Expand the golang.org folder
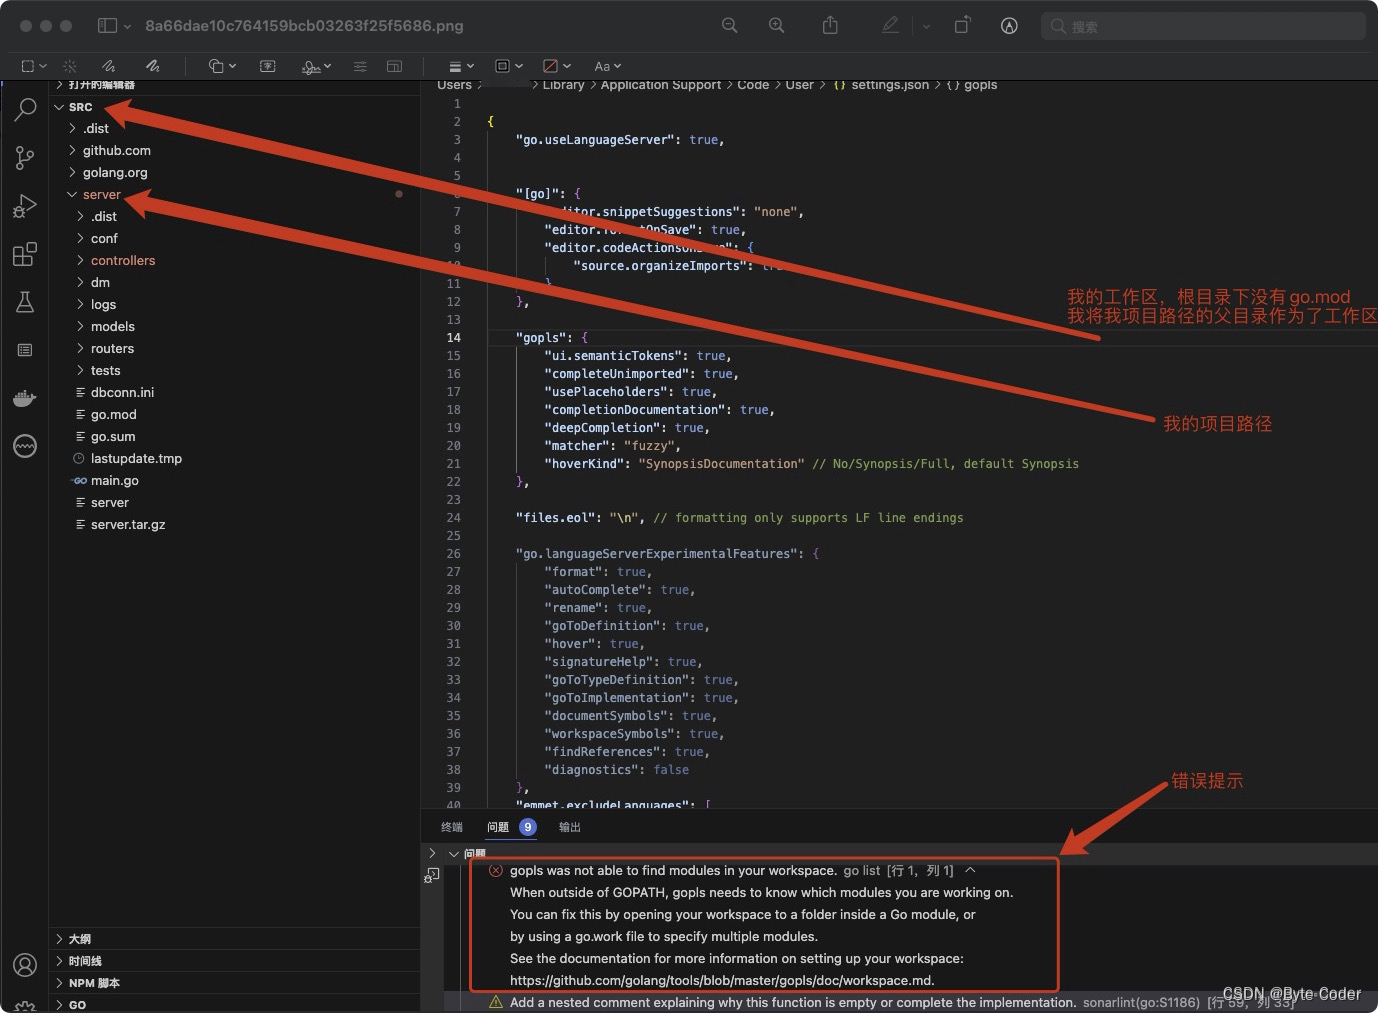Screen dimensions: 1378x1013 (x=115, y=173)
